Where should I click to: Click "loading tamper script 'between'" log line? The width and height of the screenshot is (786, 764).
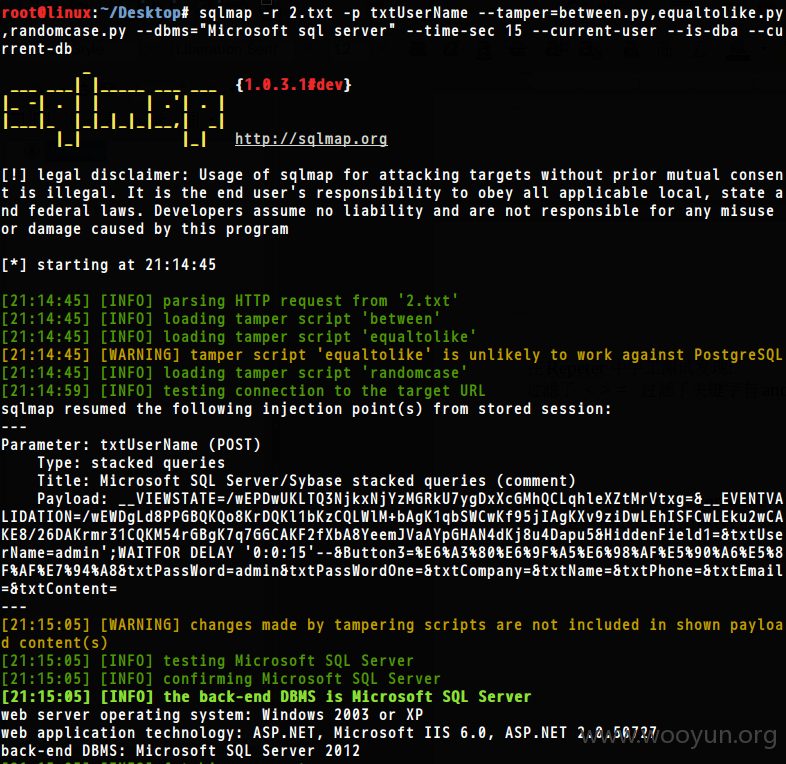click(301, 319)
